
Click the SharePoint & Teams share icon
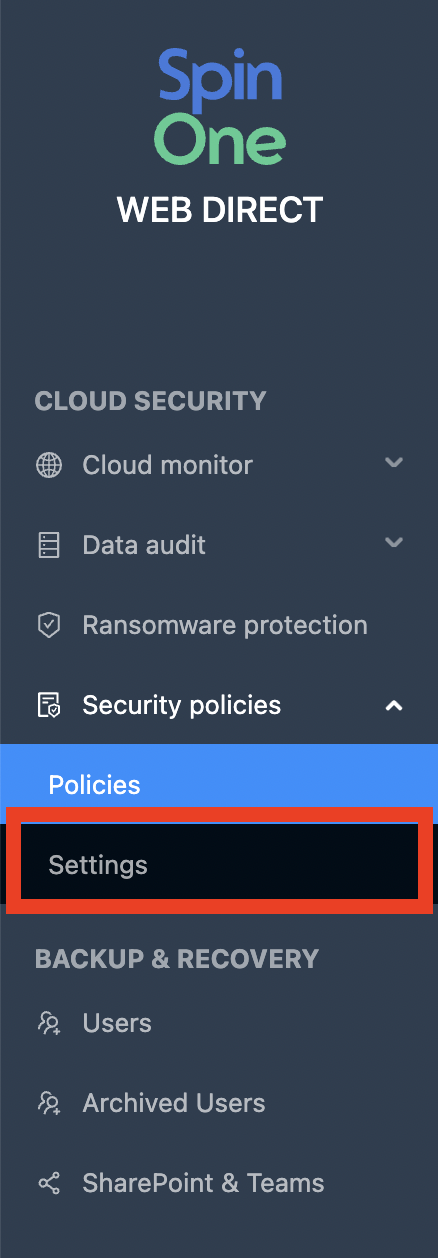[x=48, y=1183]
